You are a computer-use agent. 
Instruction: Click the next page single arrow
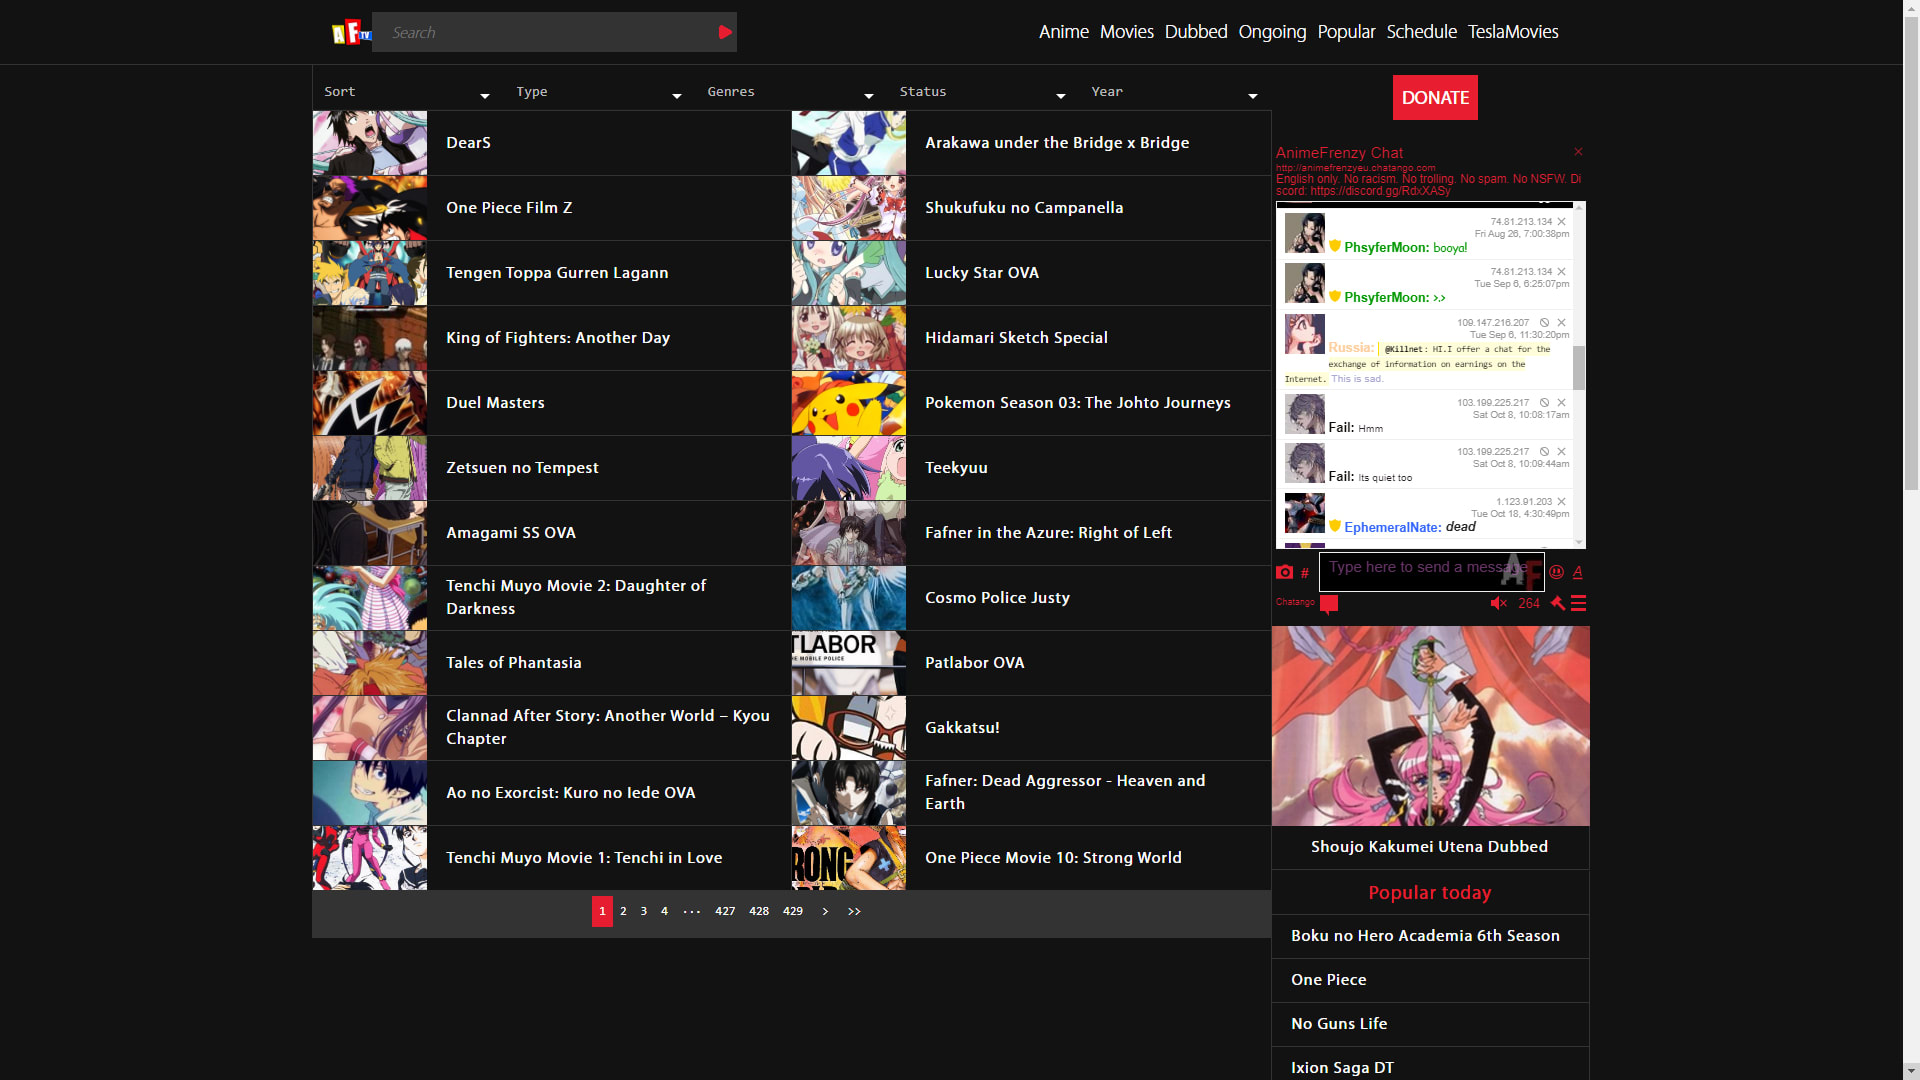(x=825, y=911)
